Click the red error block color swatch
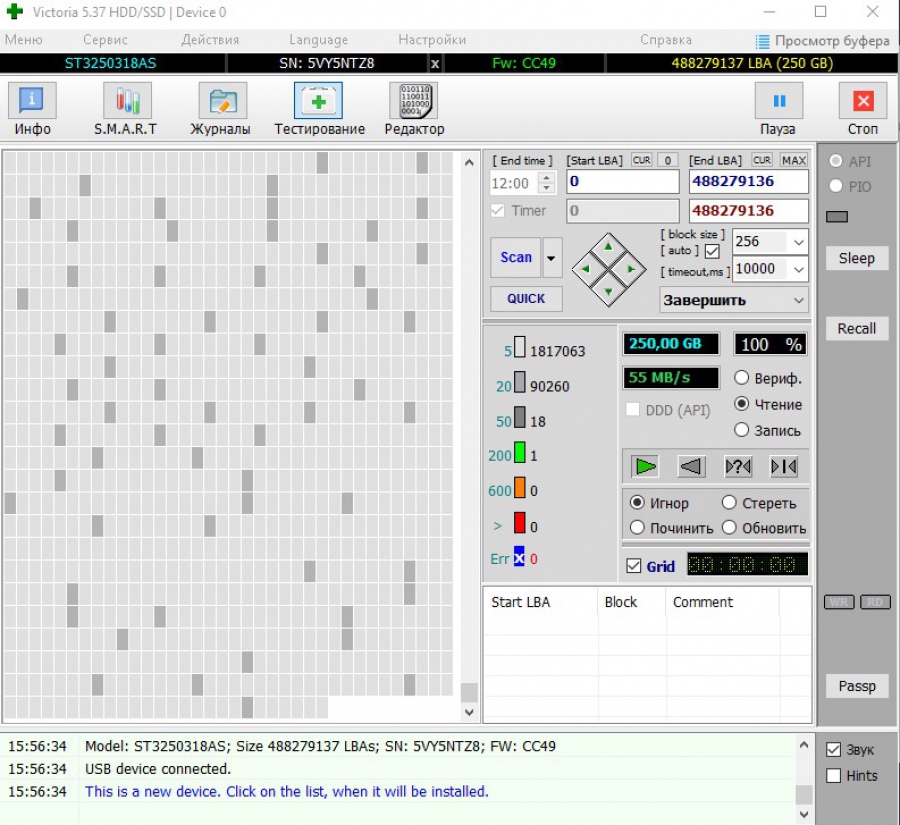 click(x=519, y=523)
